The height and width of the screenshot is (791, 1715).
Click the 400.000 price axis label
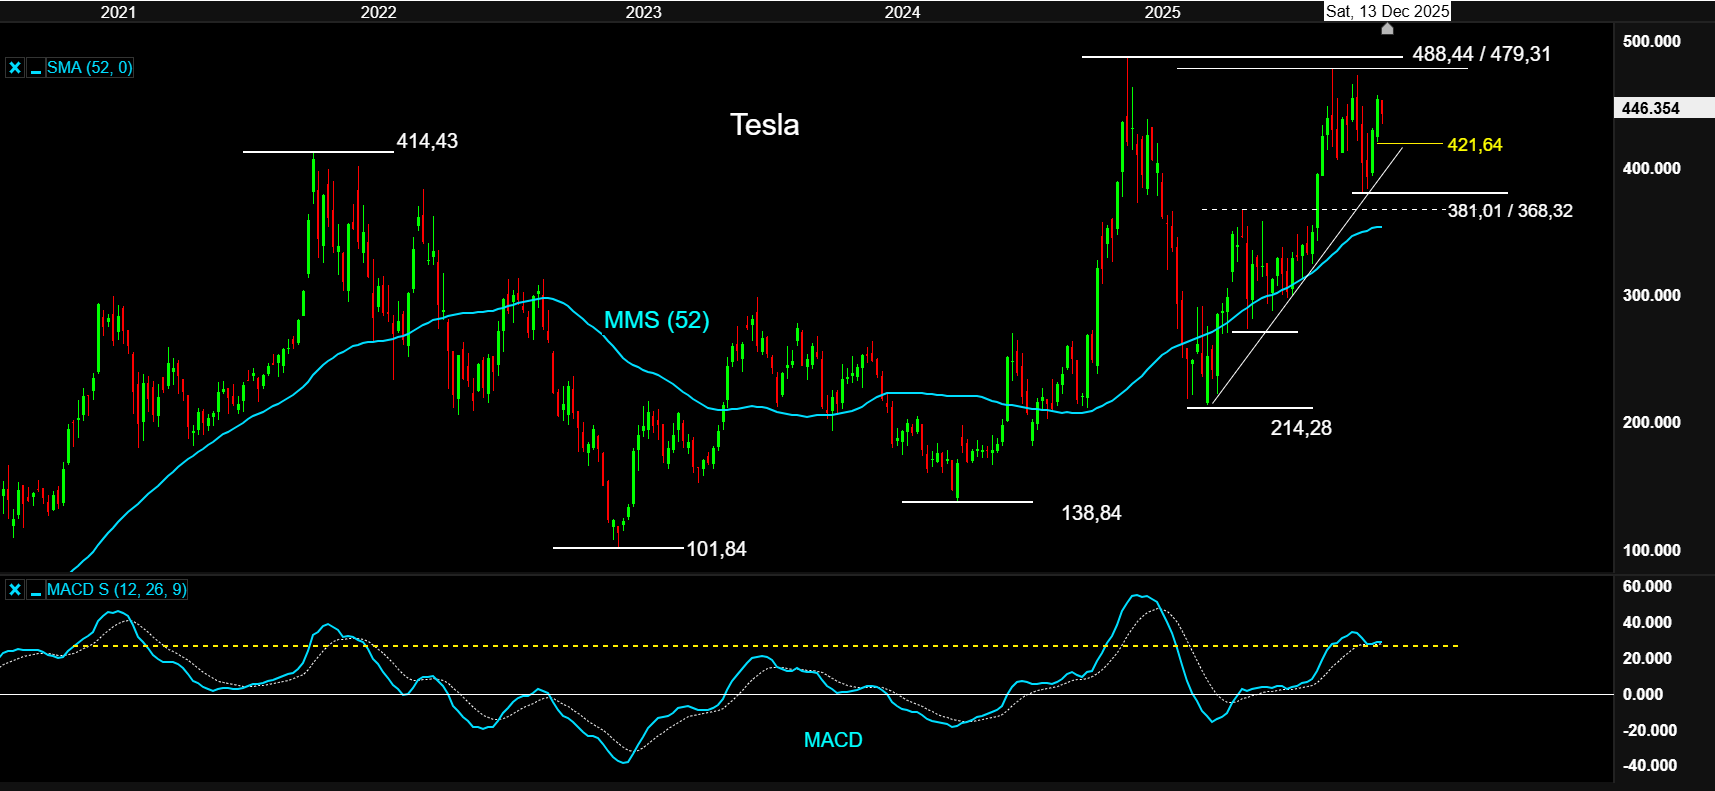tap(1651, 168)
